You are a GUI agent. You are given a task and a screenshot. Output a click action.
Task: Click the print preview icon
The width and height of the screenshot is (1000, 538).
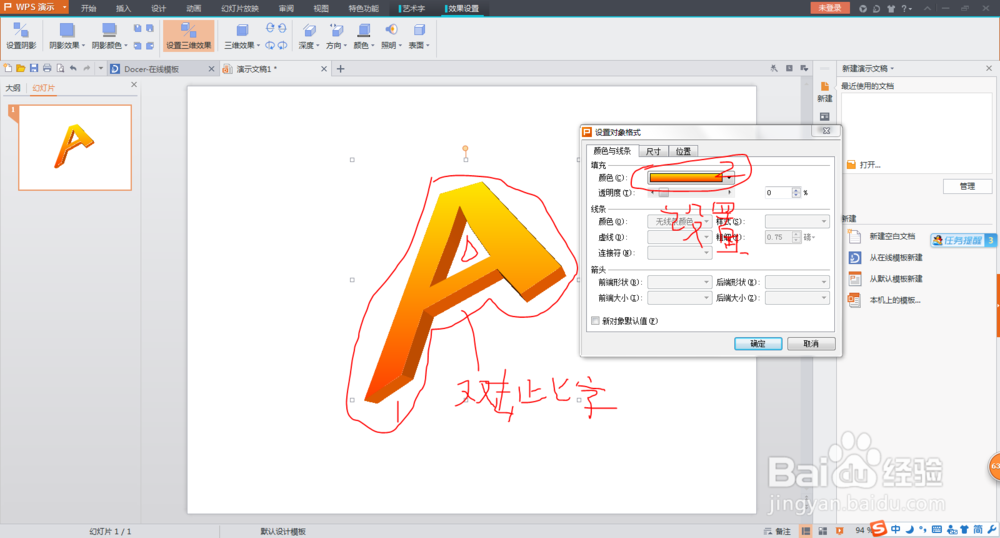60,68
